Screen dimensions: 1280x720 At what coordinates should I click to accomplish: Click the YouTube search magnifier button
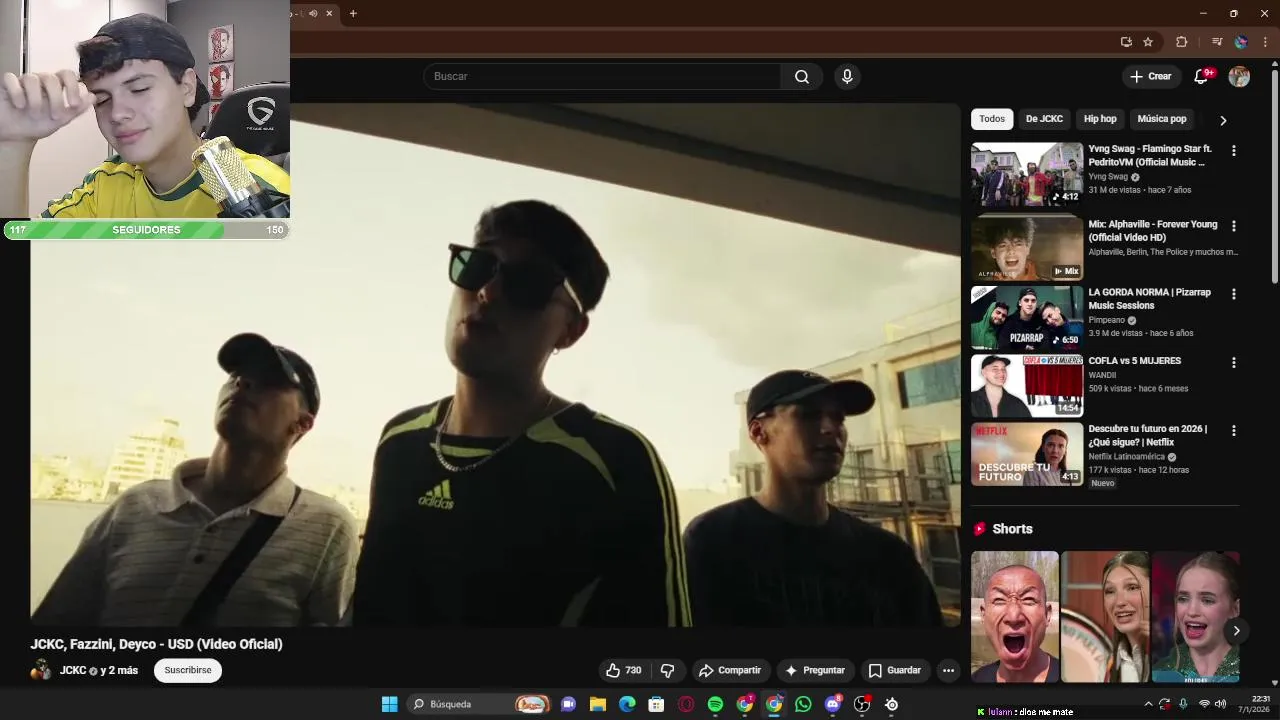802,77
